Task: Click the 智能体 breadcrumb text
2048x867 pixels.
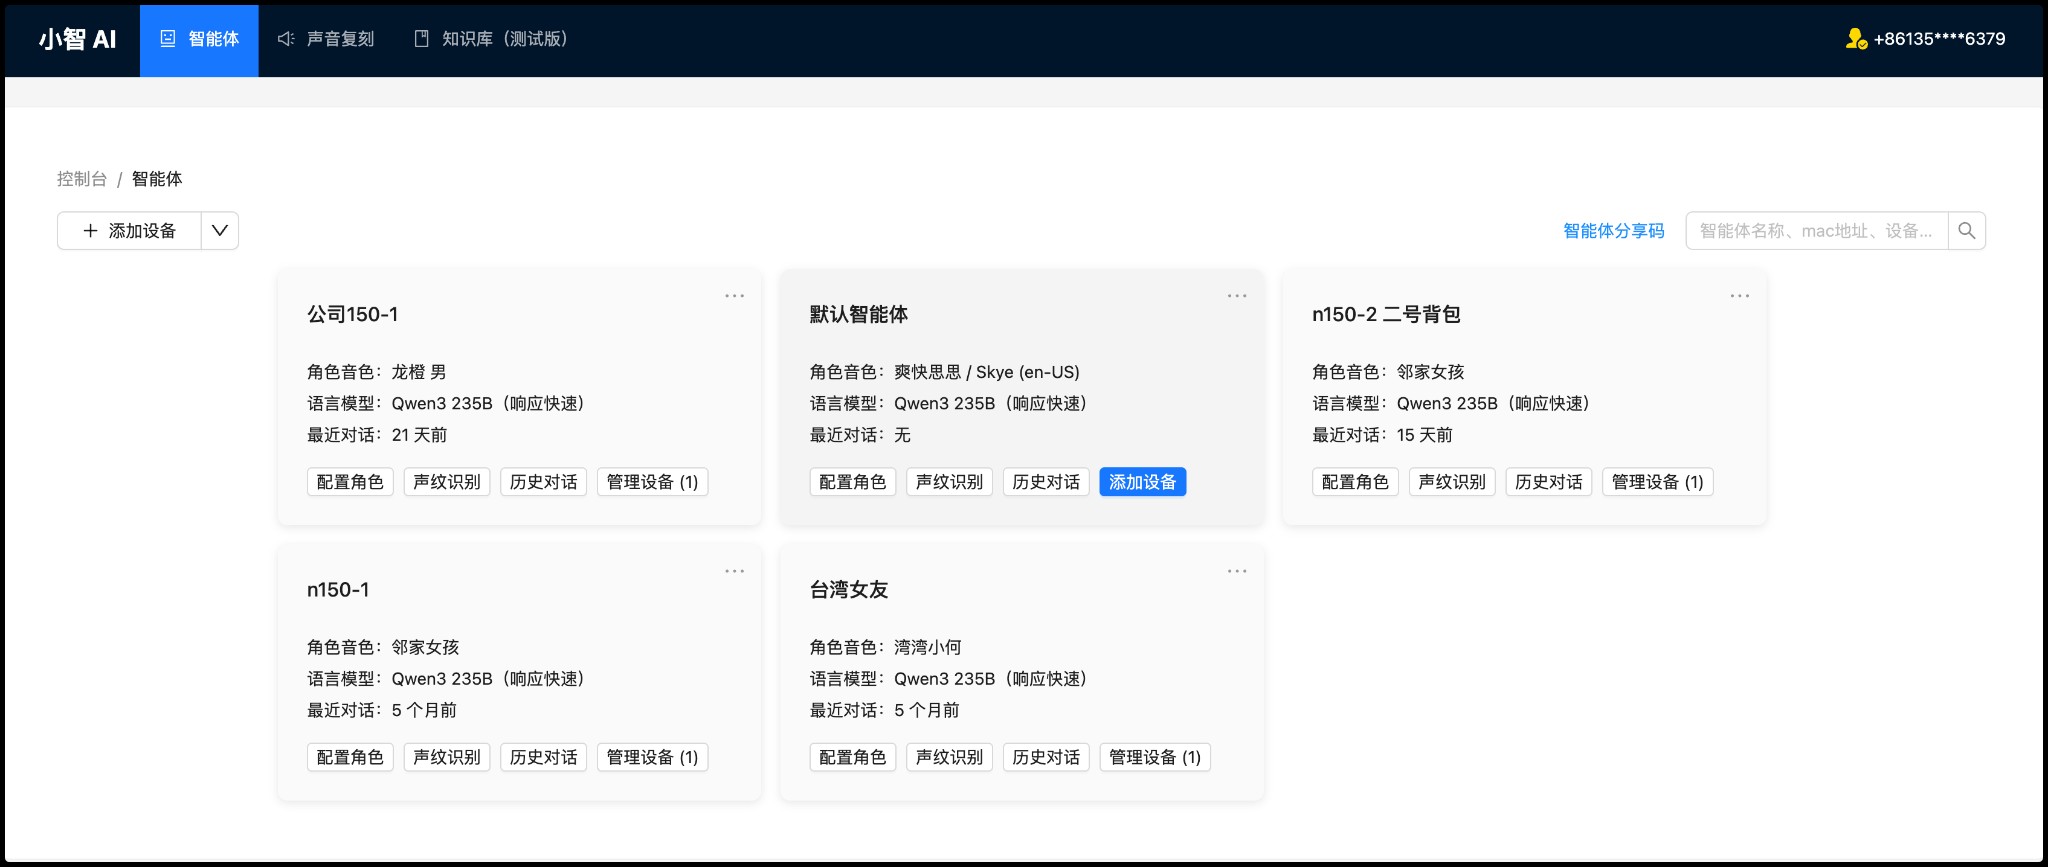Action: 157,179
